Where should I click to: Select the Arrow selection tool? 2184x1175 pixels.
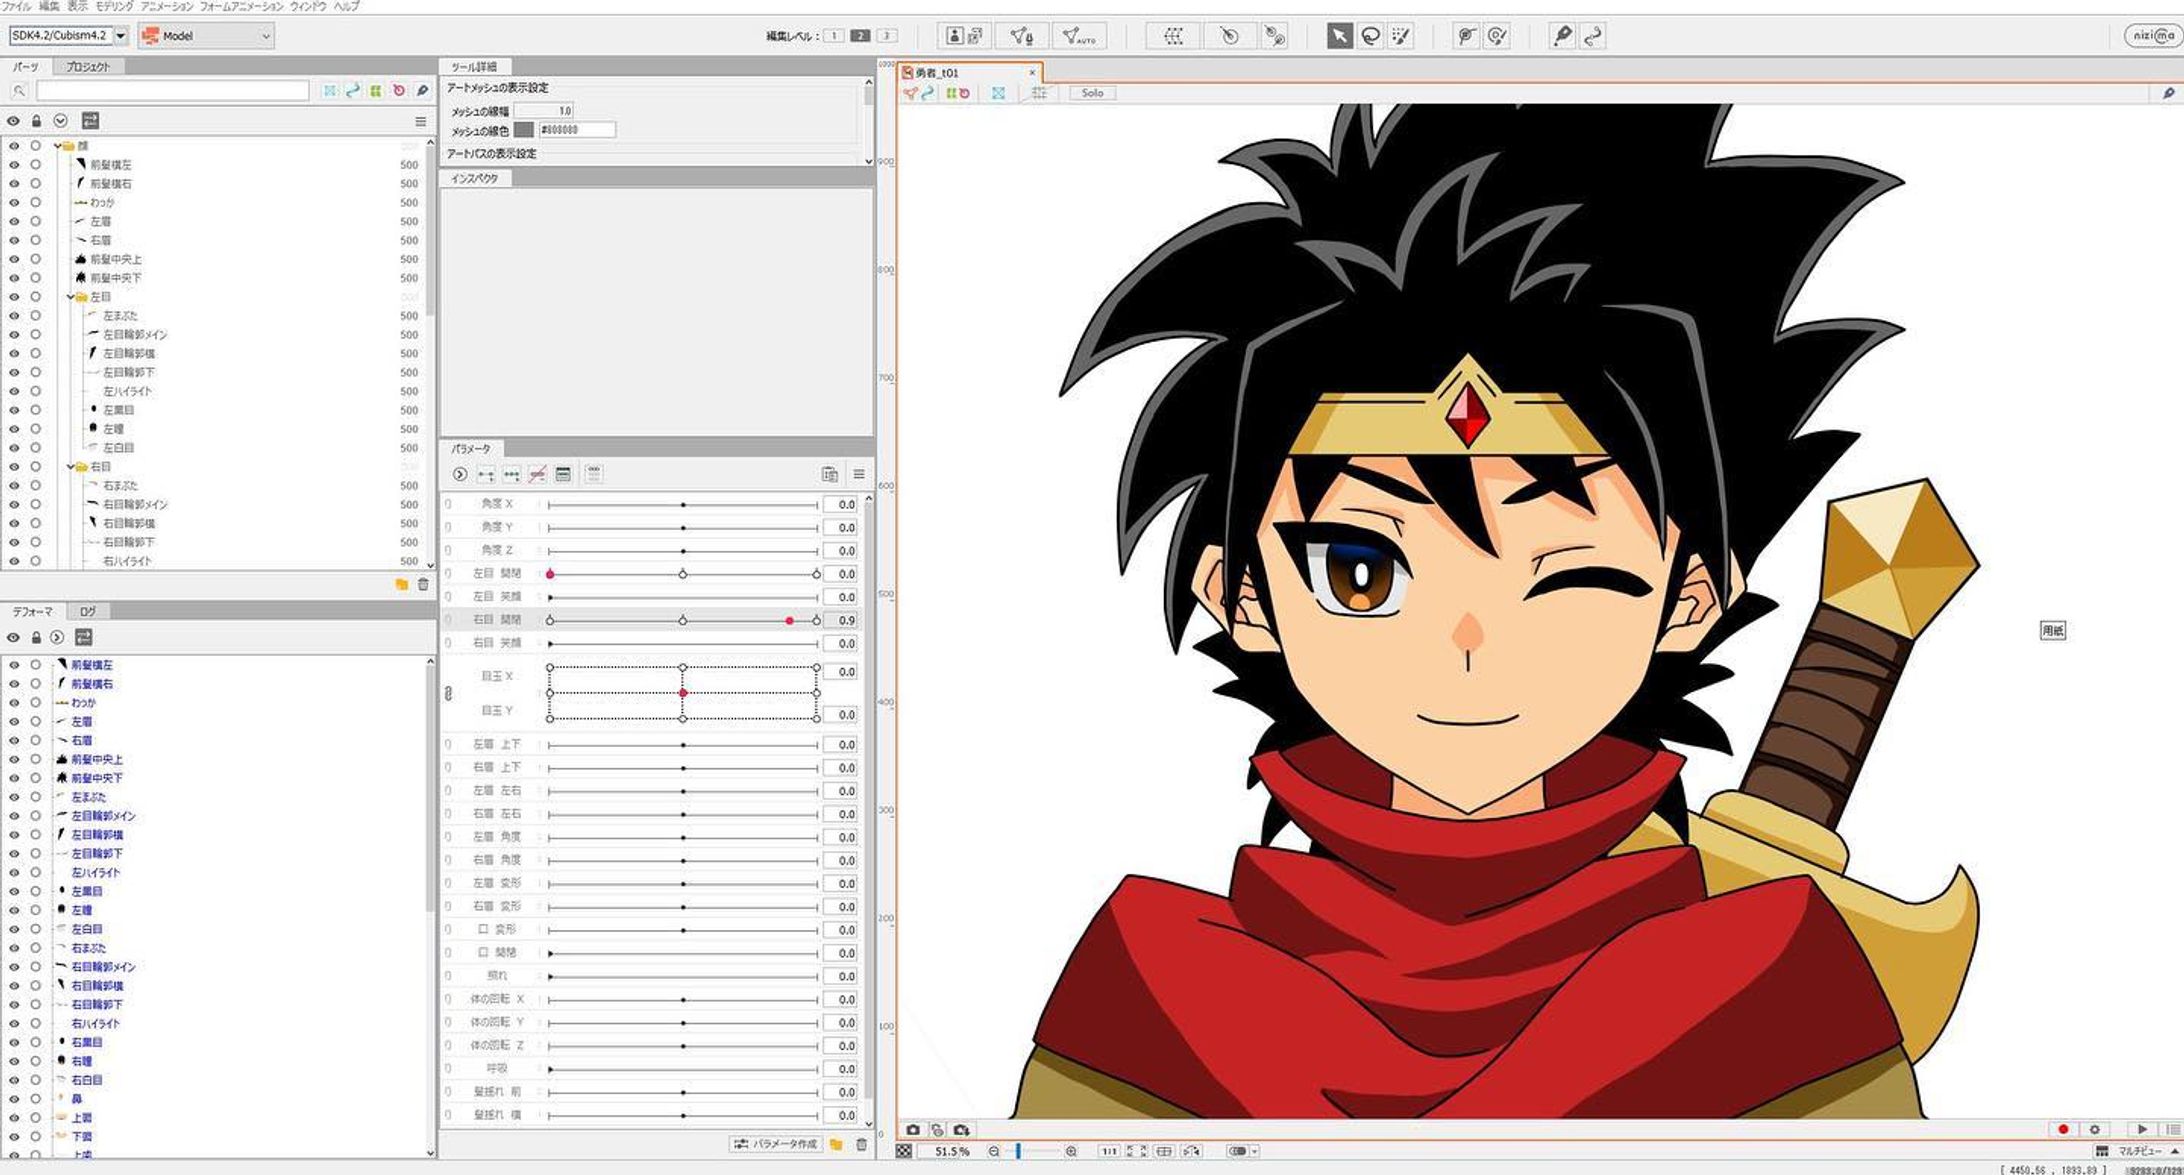click(x=1339, y=36)
